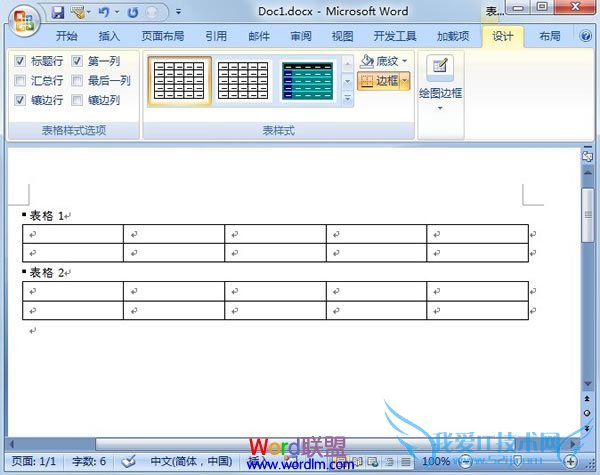Enable the 汇总行 total row checkbox
Image resolution: width=600 pixels, height=475 pixels.
[x=20, y=81]
